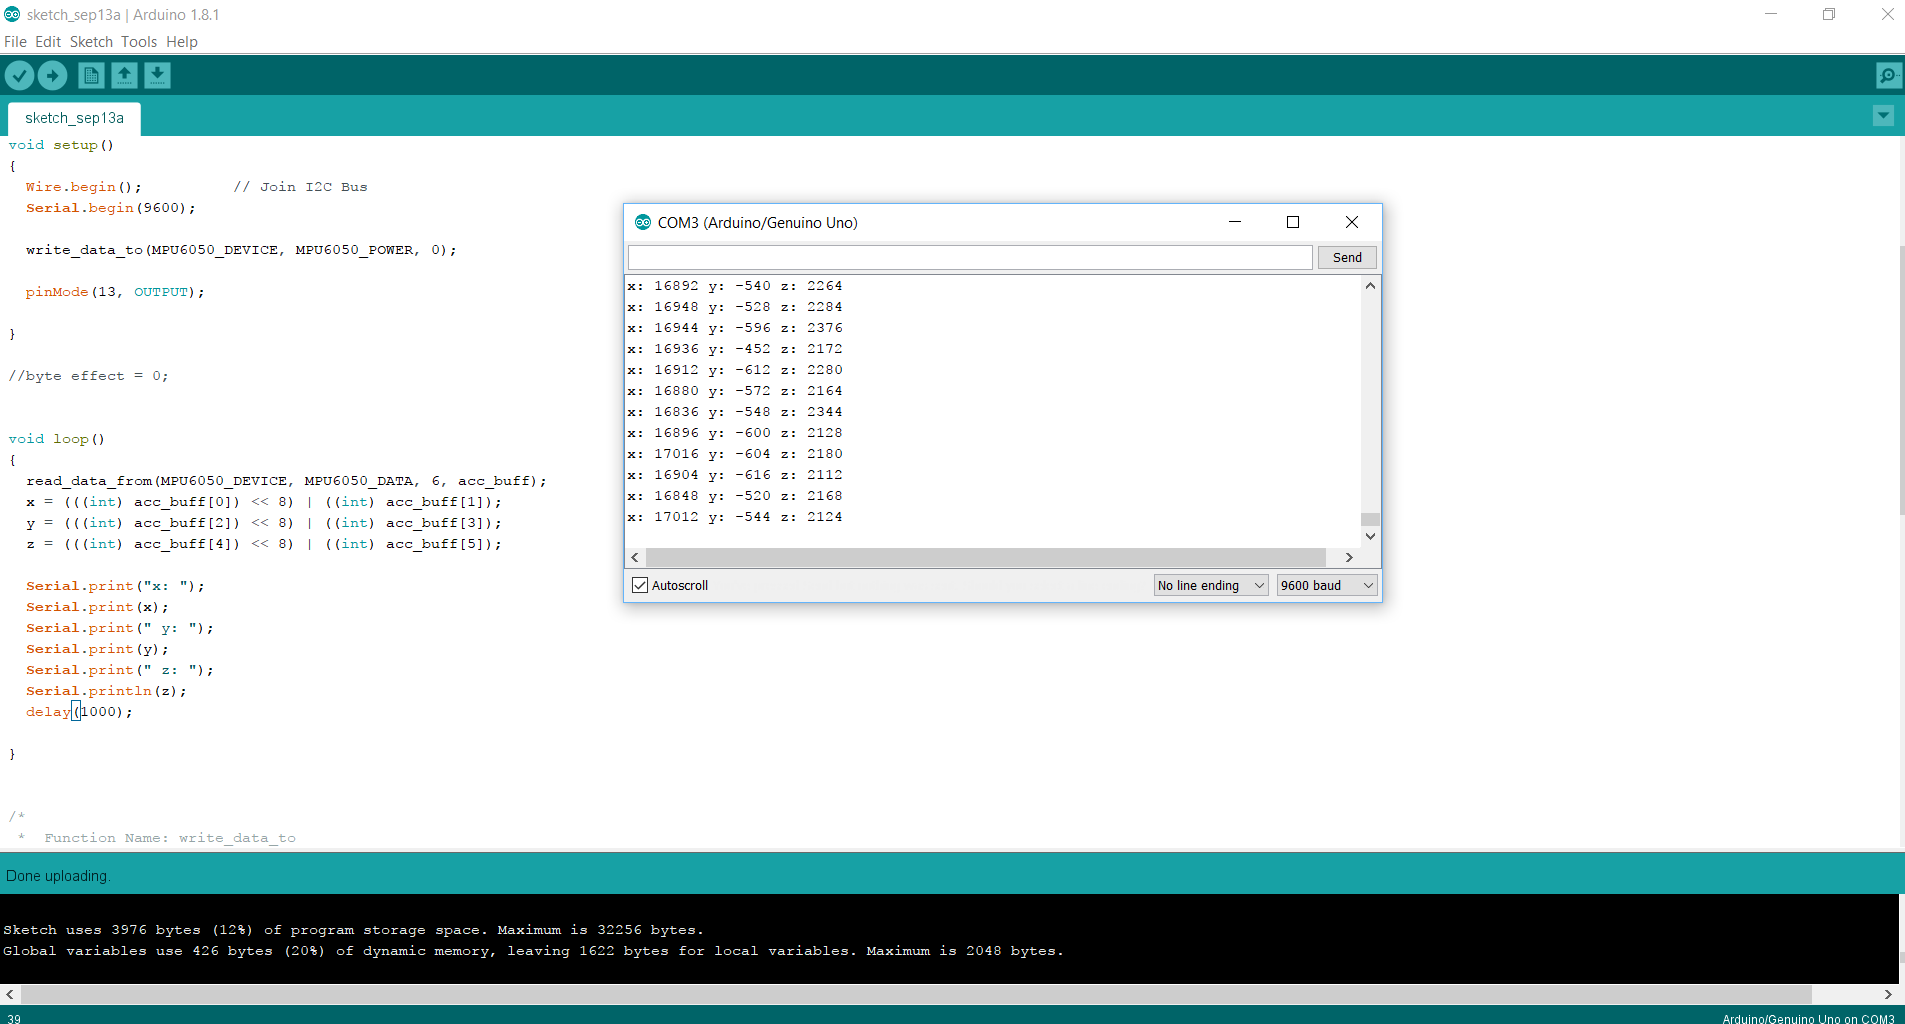Image resolution: width=1905 pixels, height=1024 pixels.
Task: Click the Save sketch down-arrow icon
Action: coord(157,75)
